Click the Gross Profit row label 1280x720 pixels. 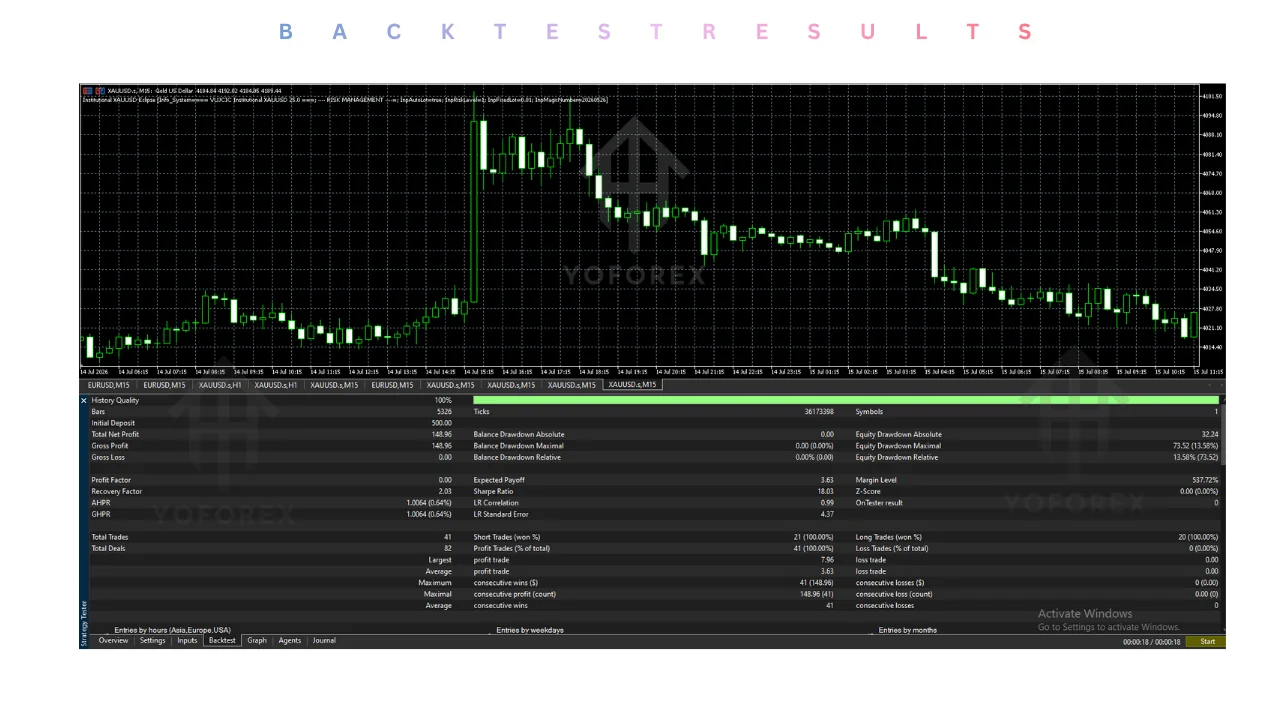pyautogui.click(x=108, y=446)
